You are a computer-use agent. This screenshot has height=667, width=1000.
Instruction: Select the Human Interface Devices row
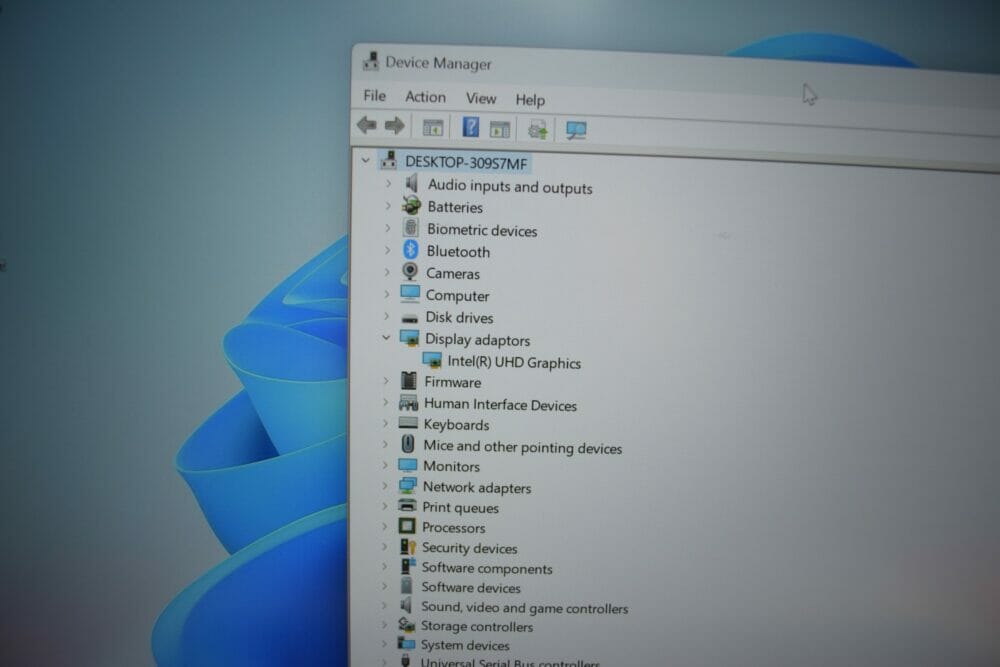(501, 405)
